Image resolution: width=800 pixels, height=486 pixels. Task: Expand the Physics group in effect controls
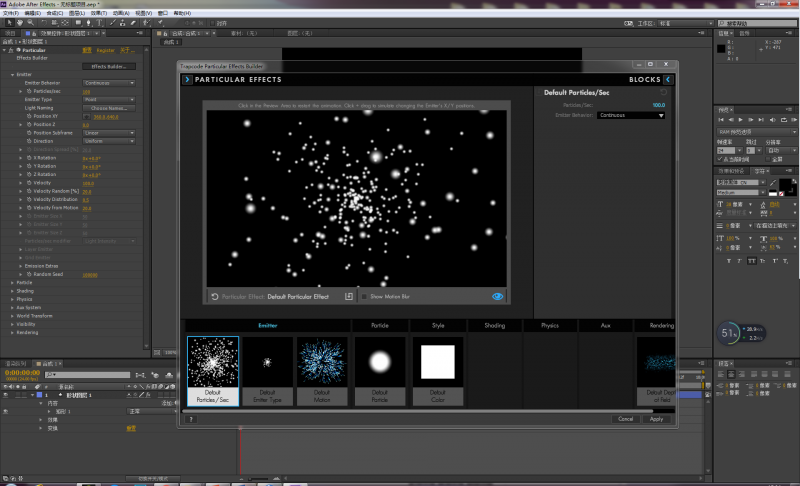click(x=12, y=299)
